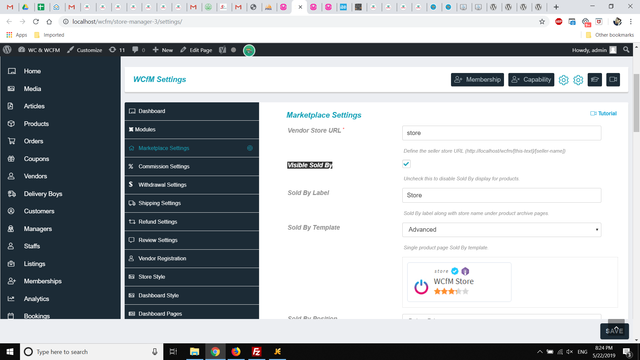Image resolution: width=640 pixels, height=360 pixels.
Task: Bookmark this page with star icon
Action: tap(542, 22)
